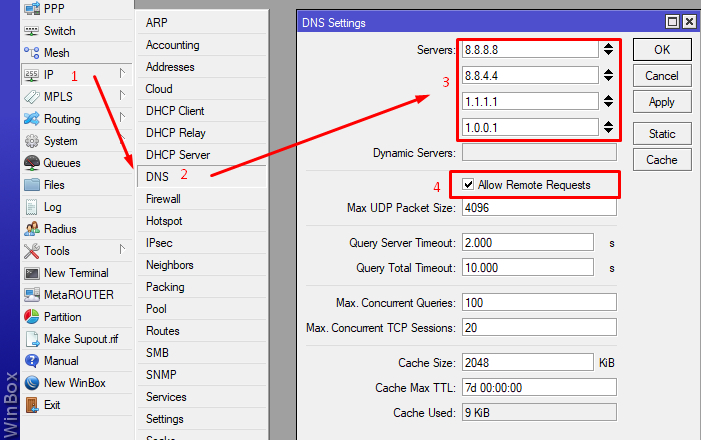The width and height of the screenshot is (701, 440).
Task: Select DHCP Relay menu entry
Action: click(x=202, y=132)
